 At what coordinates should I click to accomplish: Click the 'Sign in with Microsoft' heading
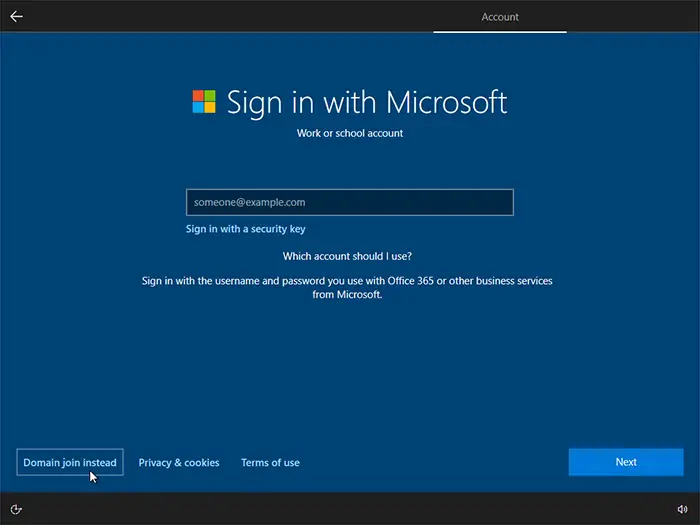coord(367,102)
